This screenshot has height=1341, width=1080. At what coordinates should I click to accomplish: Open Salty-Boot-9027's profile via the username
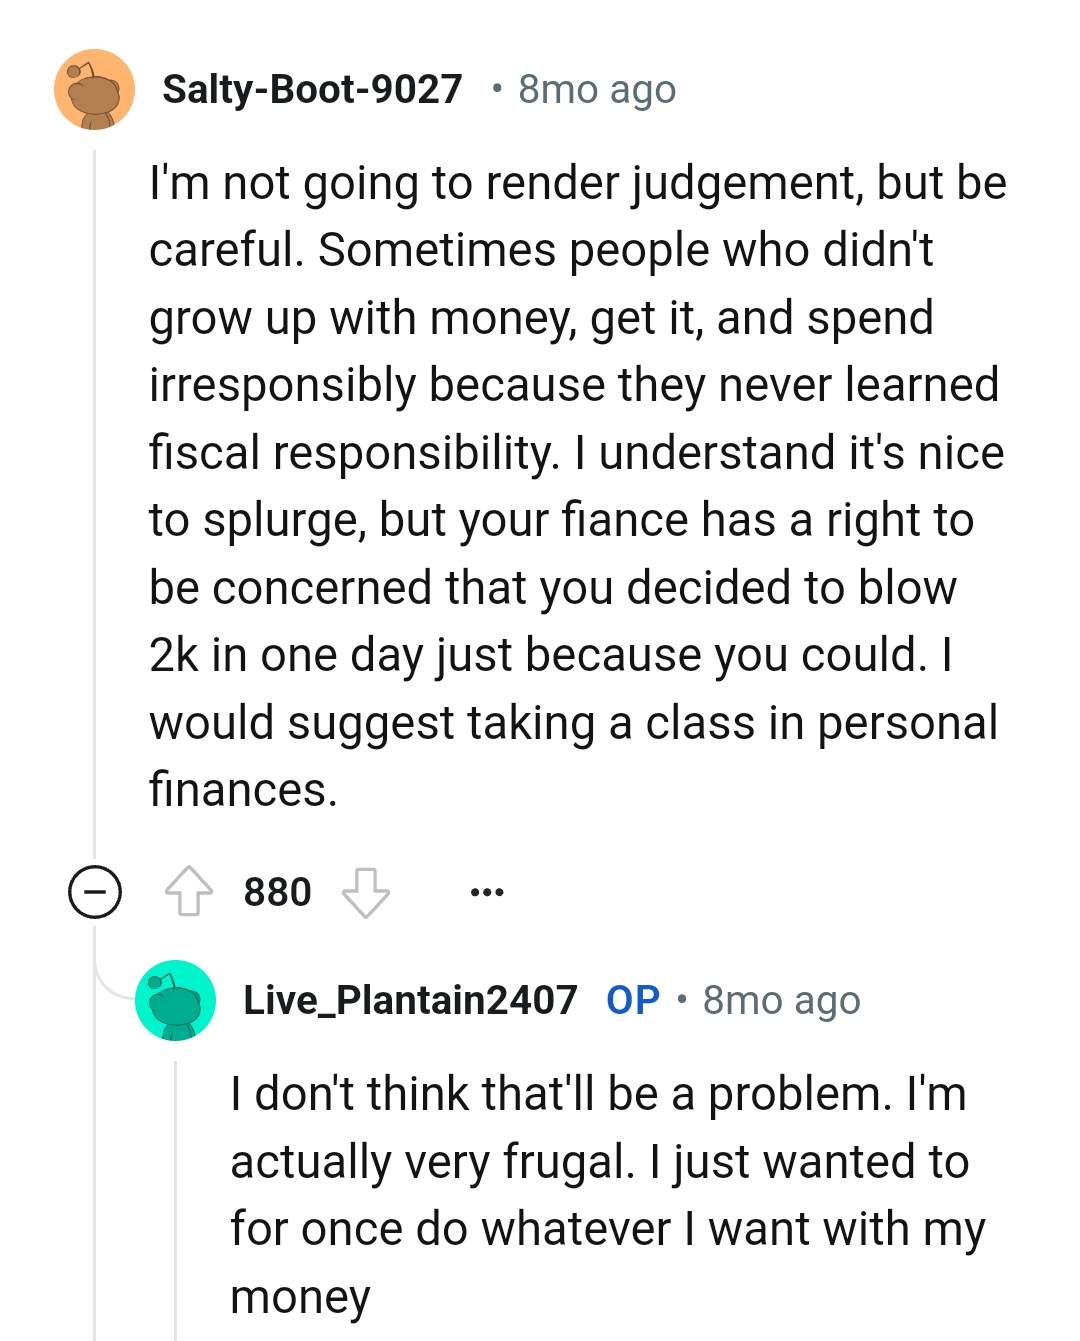point(312,89)
